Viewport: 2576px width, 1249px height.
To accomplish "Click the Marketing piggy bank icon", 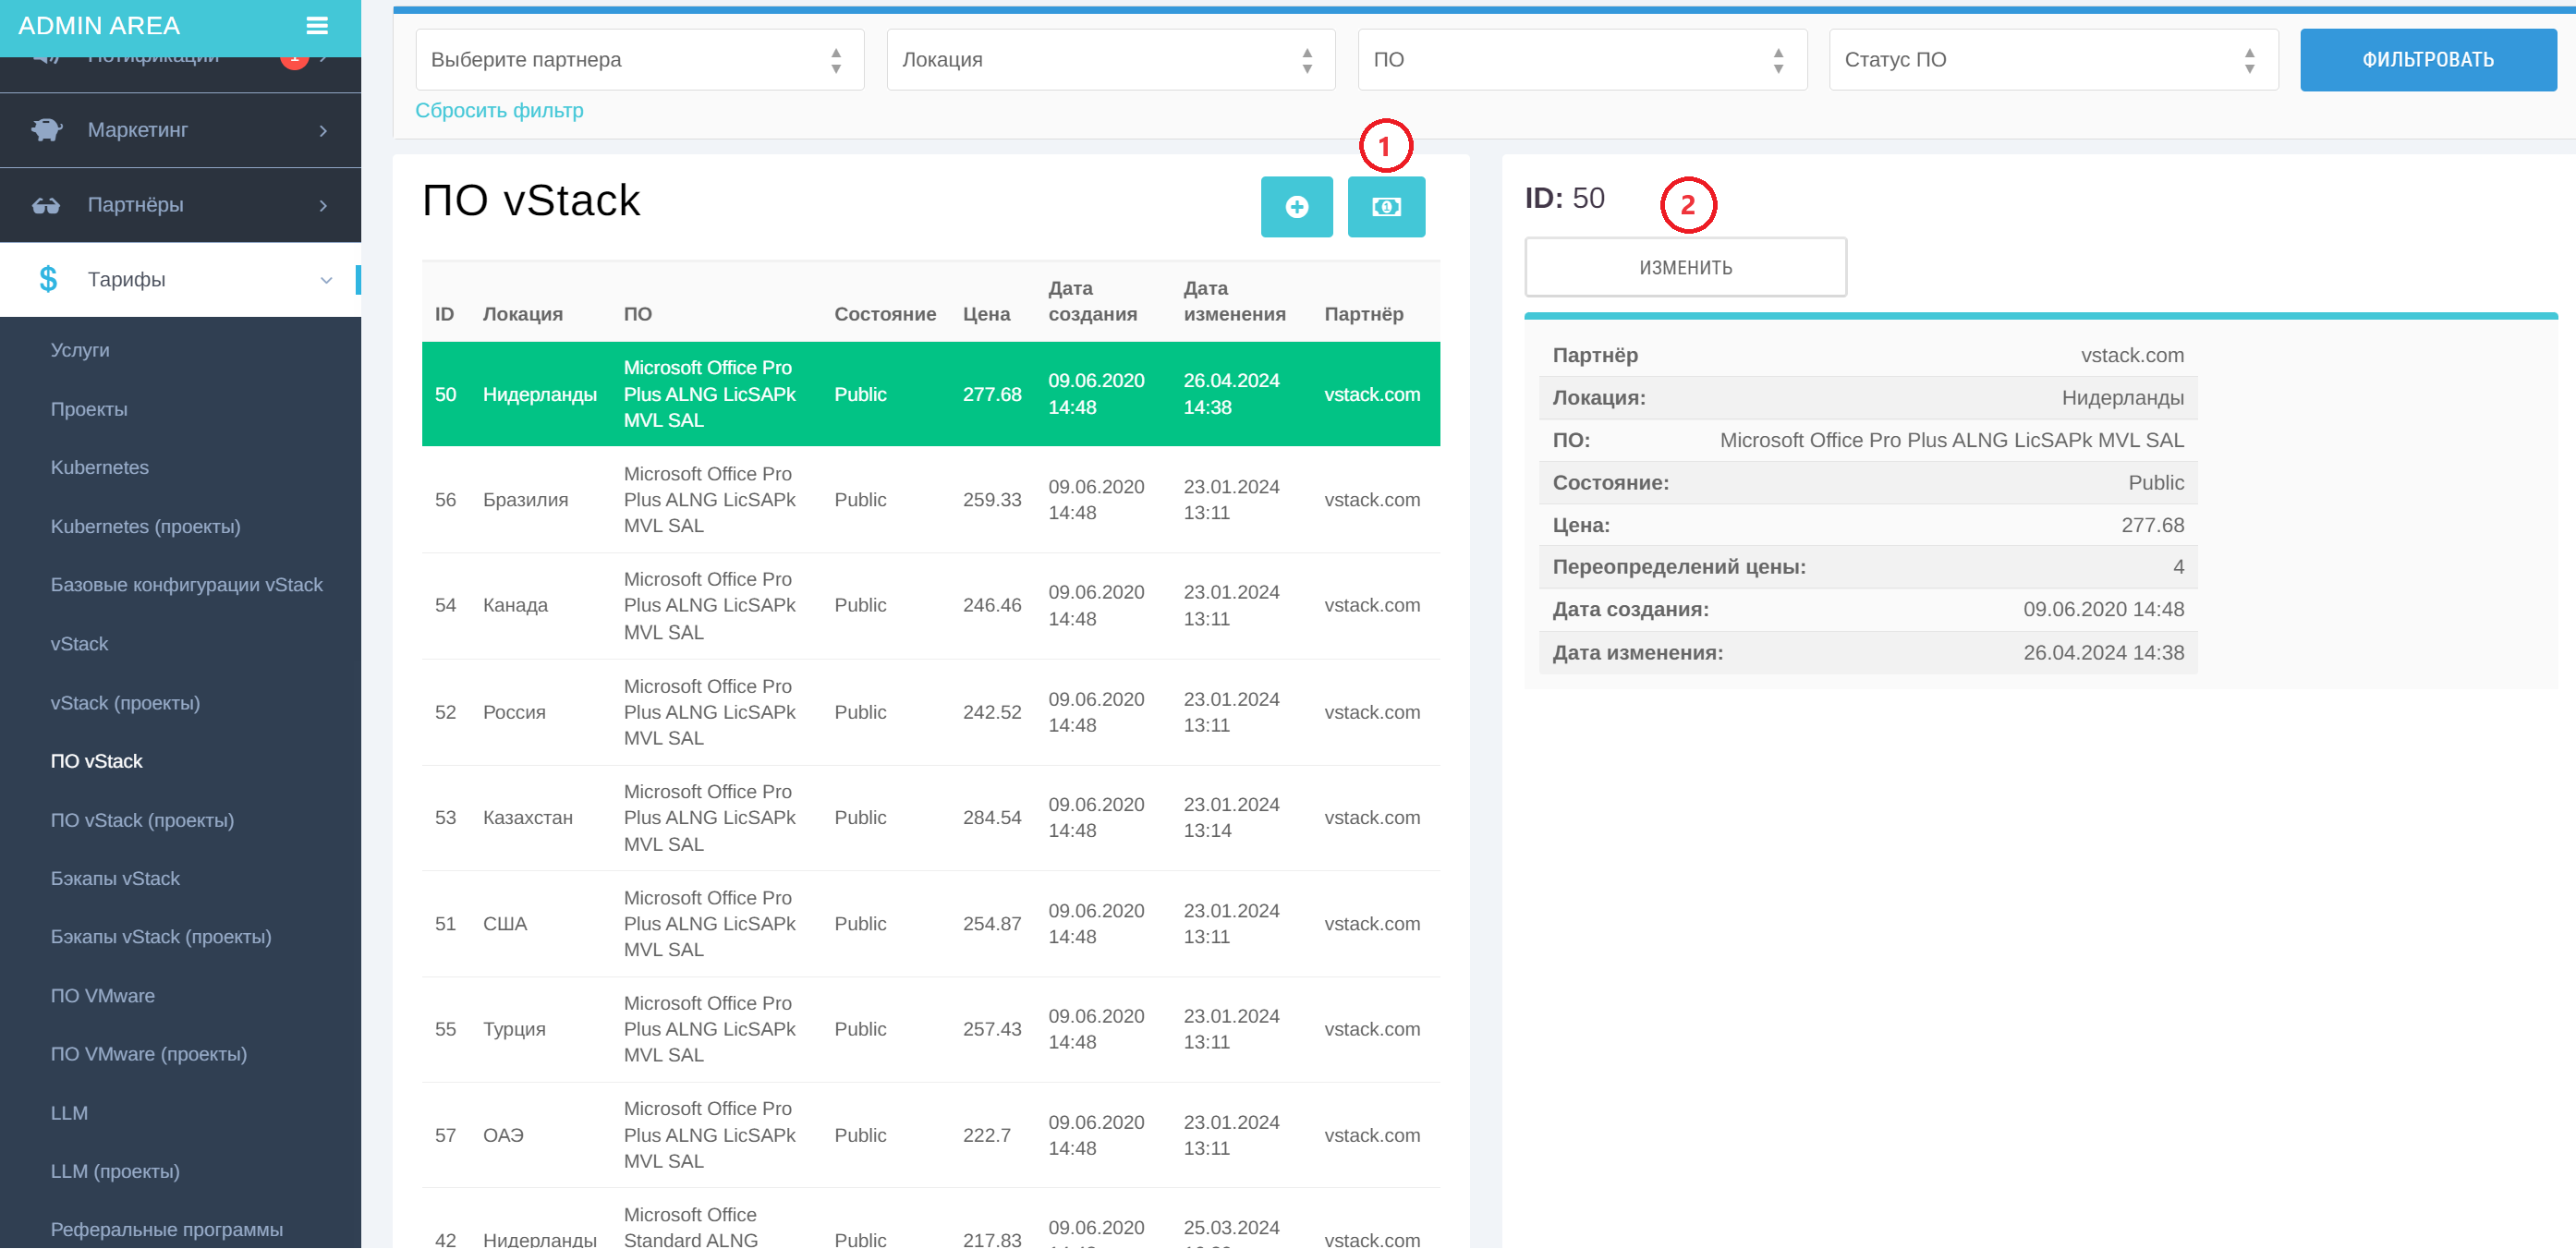I will click(46, 130).
